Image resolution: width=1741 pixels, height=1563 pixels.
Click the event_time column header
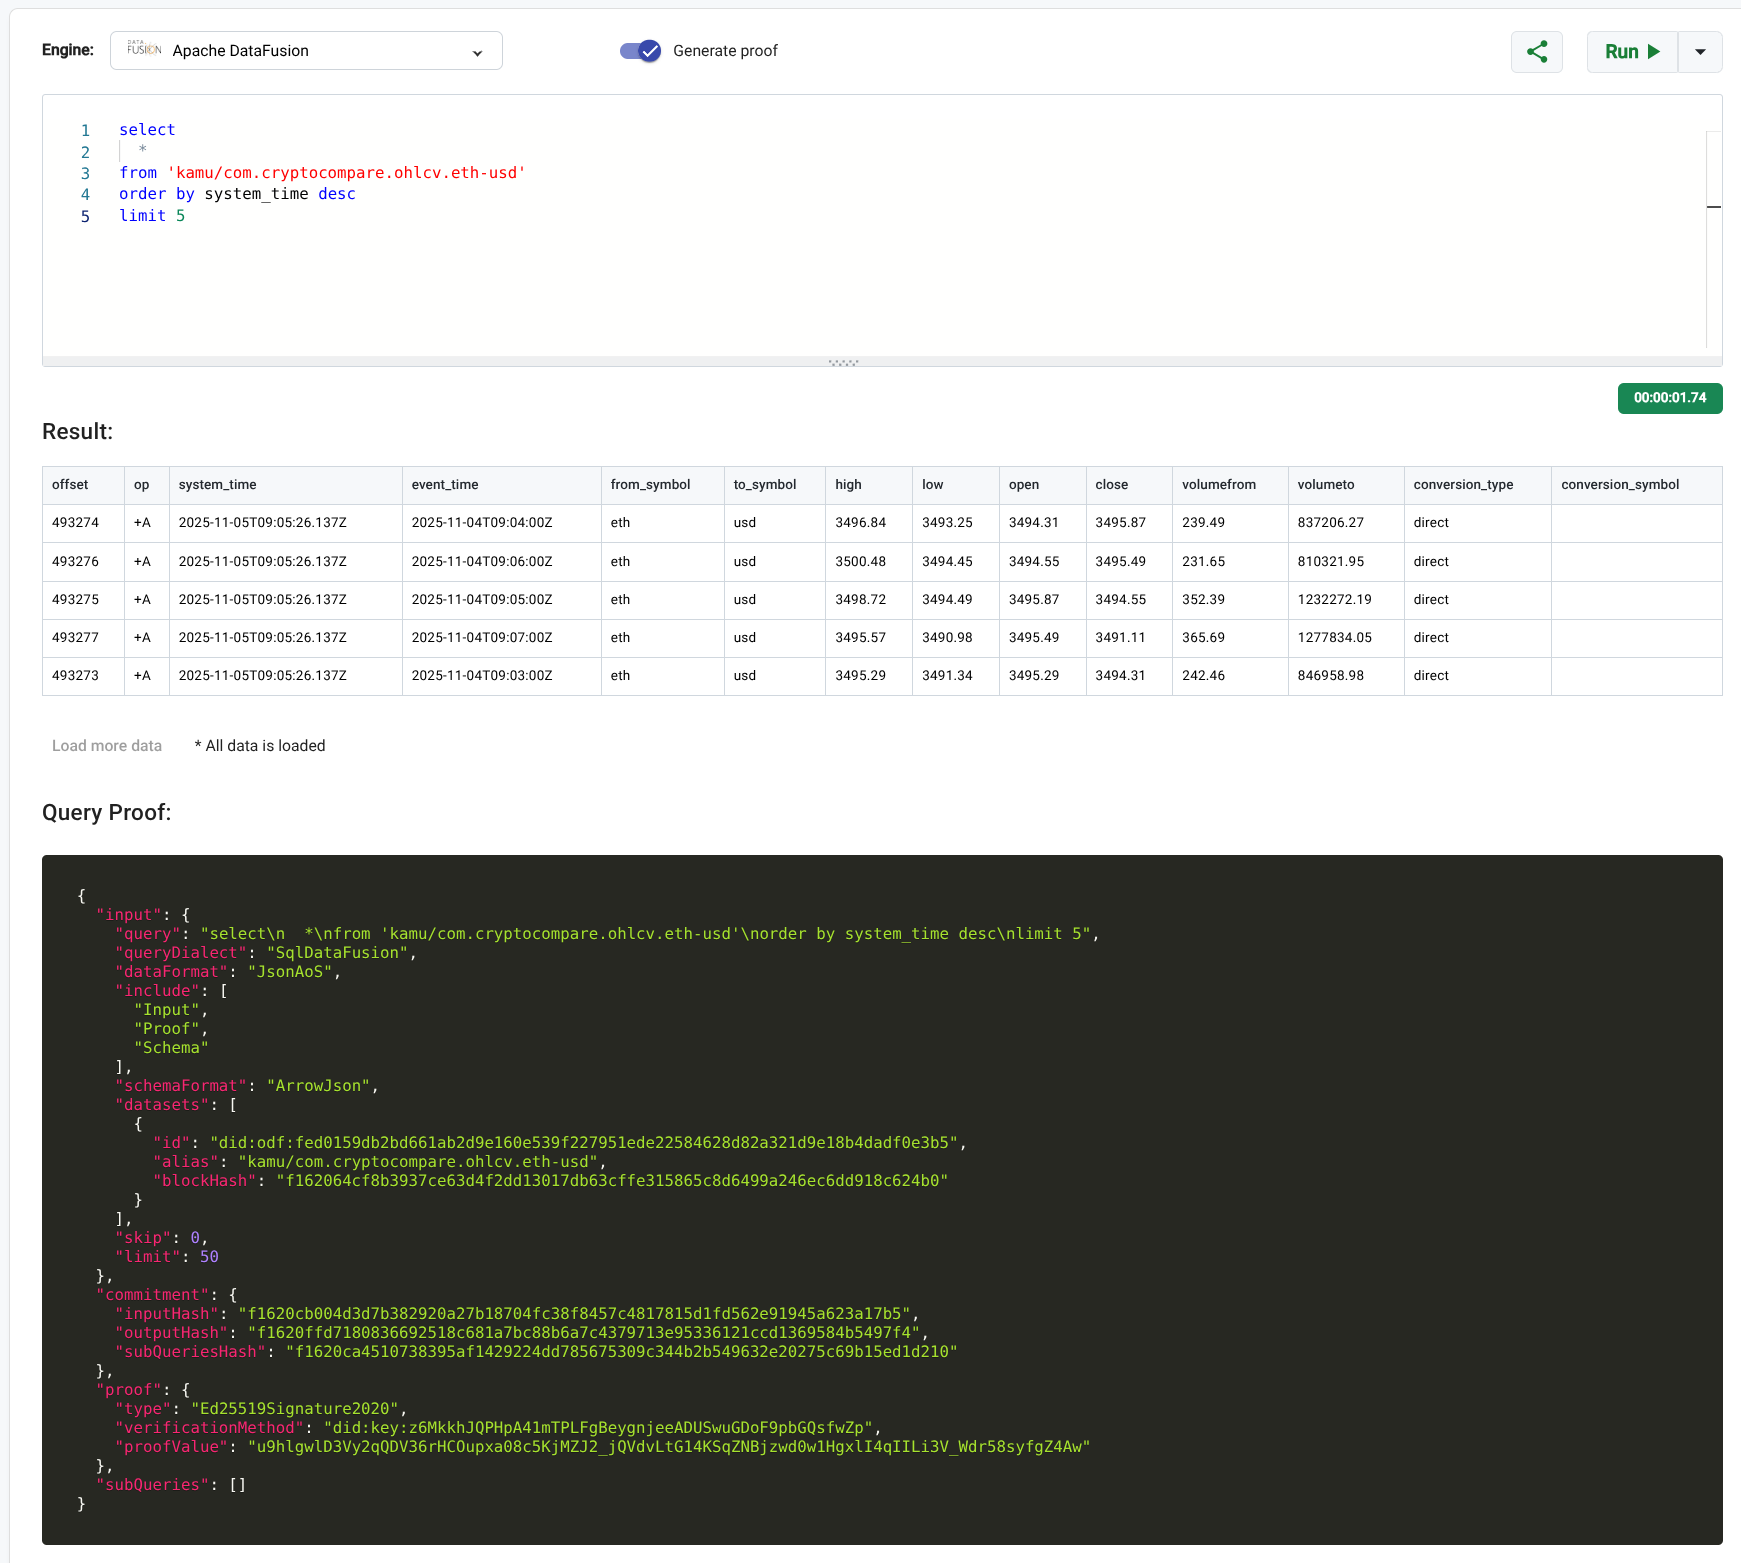coord(445,485)
